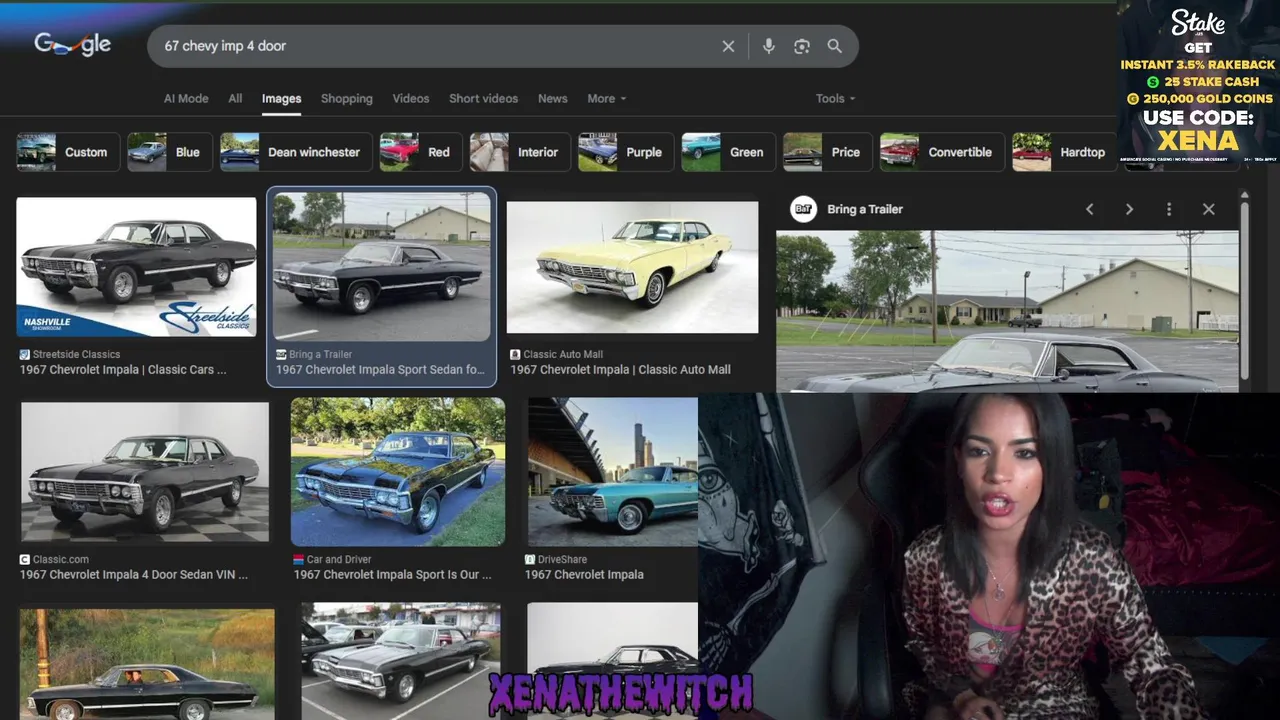1280x720 pixels.
Task: Filter images by Blue chip
Action: [x=170, y=152]
